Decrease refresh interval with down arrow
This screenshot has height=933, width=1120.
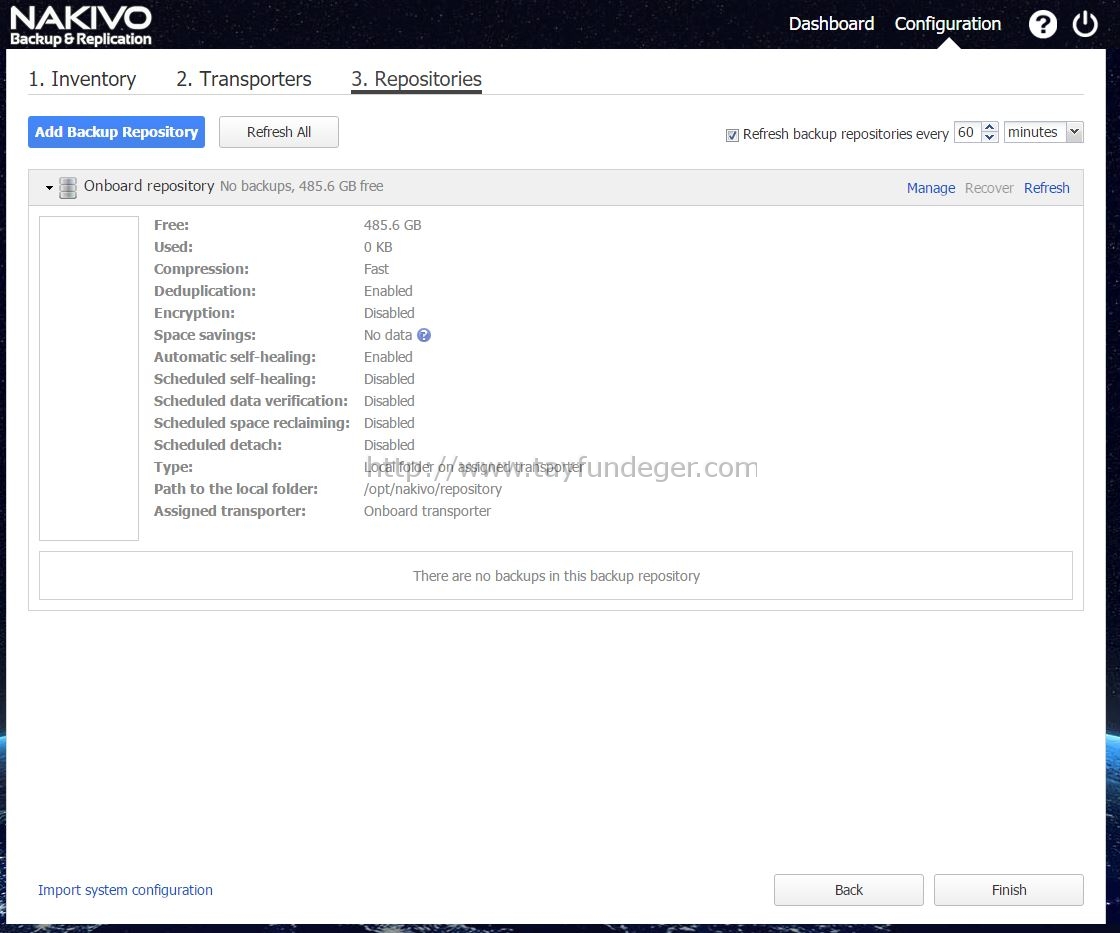[989, 137]
